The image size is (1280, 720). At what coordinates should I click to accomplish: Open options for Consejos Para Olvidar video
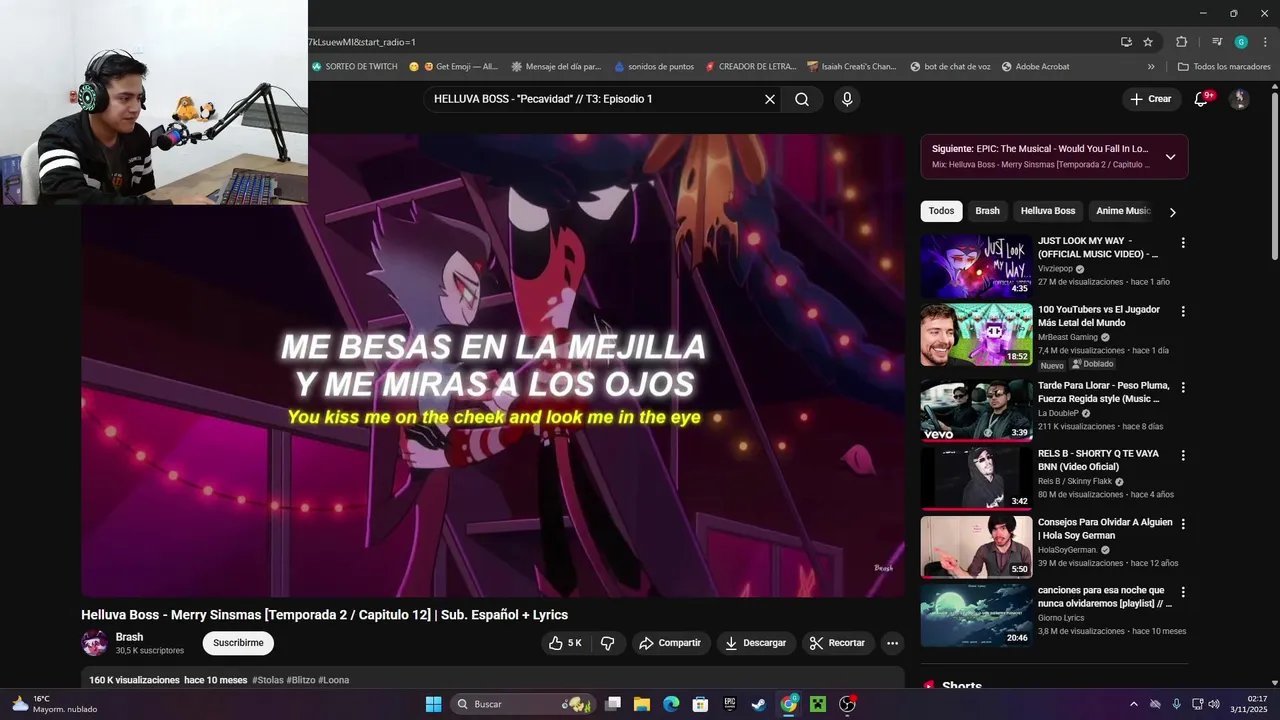pyautogui.click(x=1183, y=524)
